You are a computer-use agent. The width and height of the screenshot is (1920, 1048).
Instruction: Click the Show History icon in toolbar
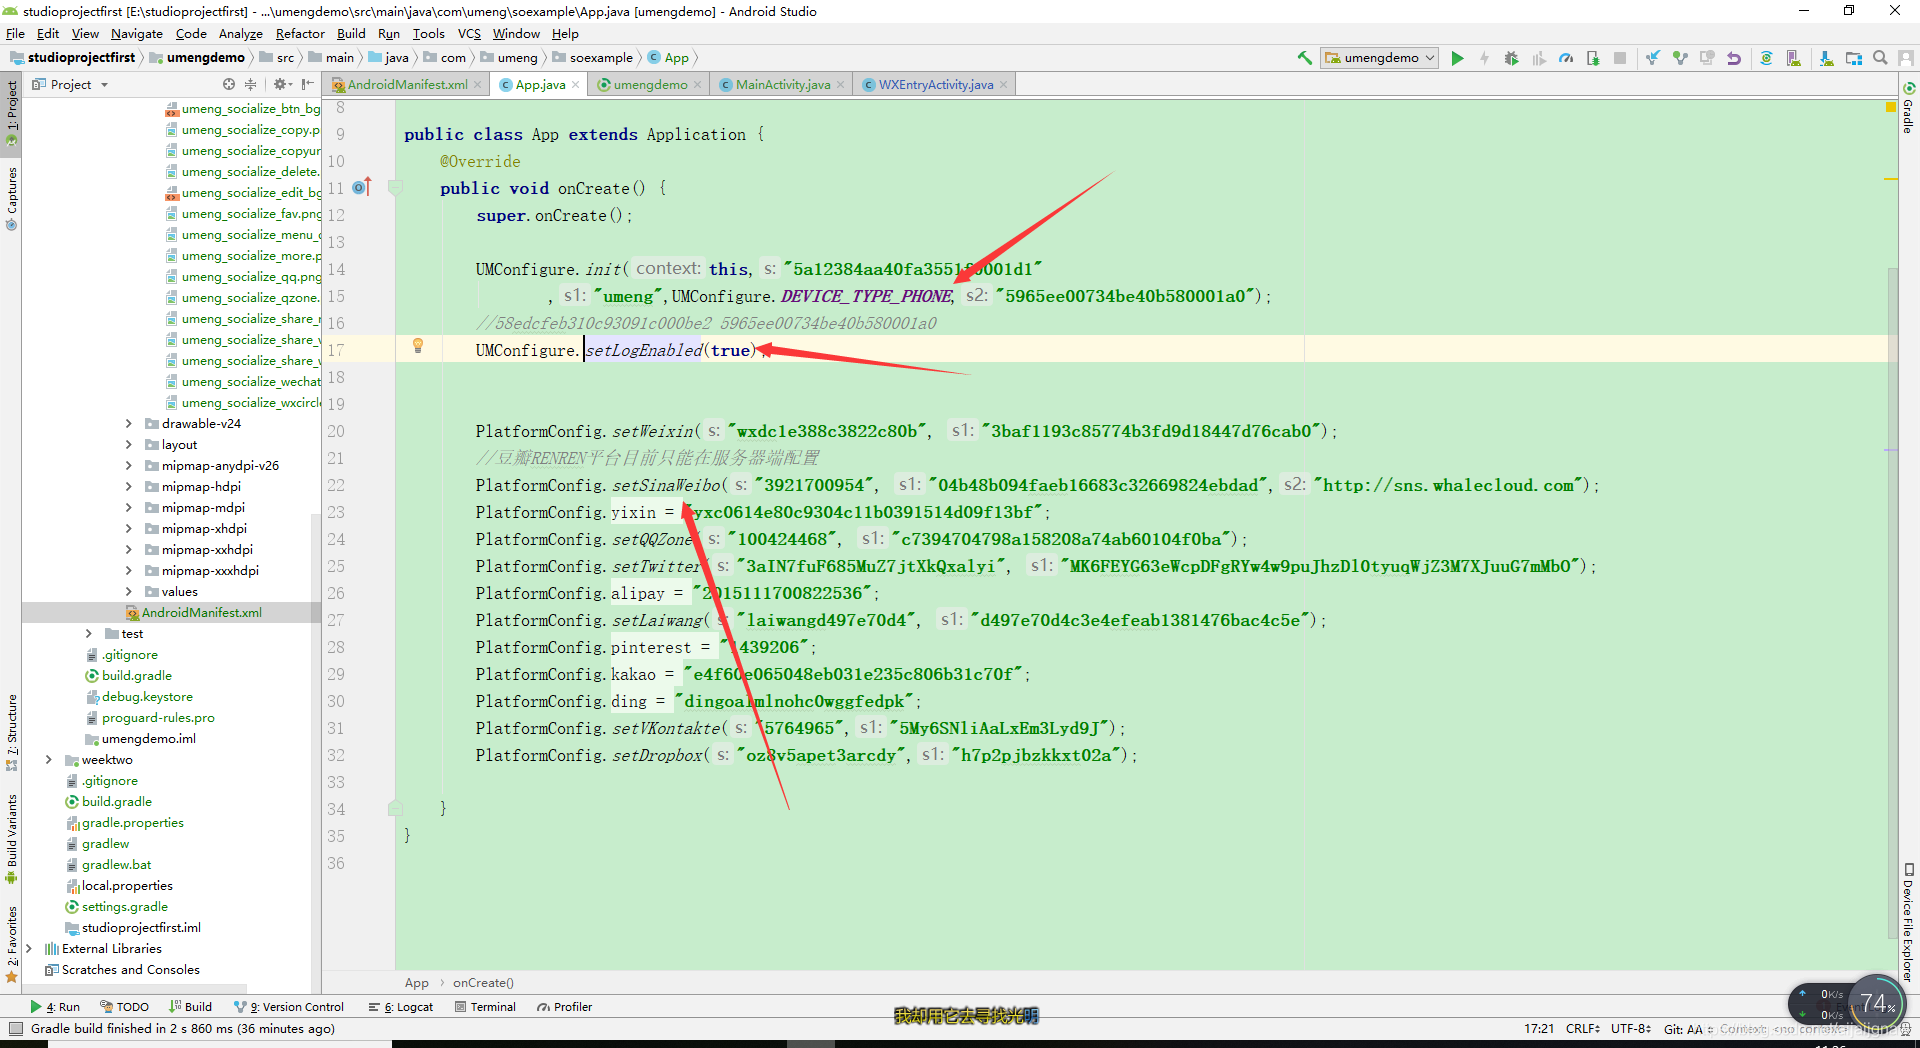click(x=1707, y=58)
